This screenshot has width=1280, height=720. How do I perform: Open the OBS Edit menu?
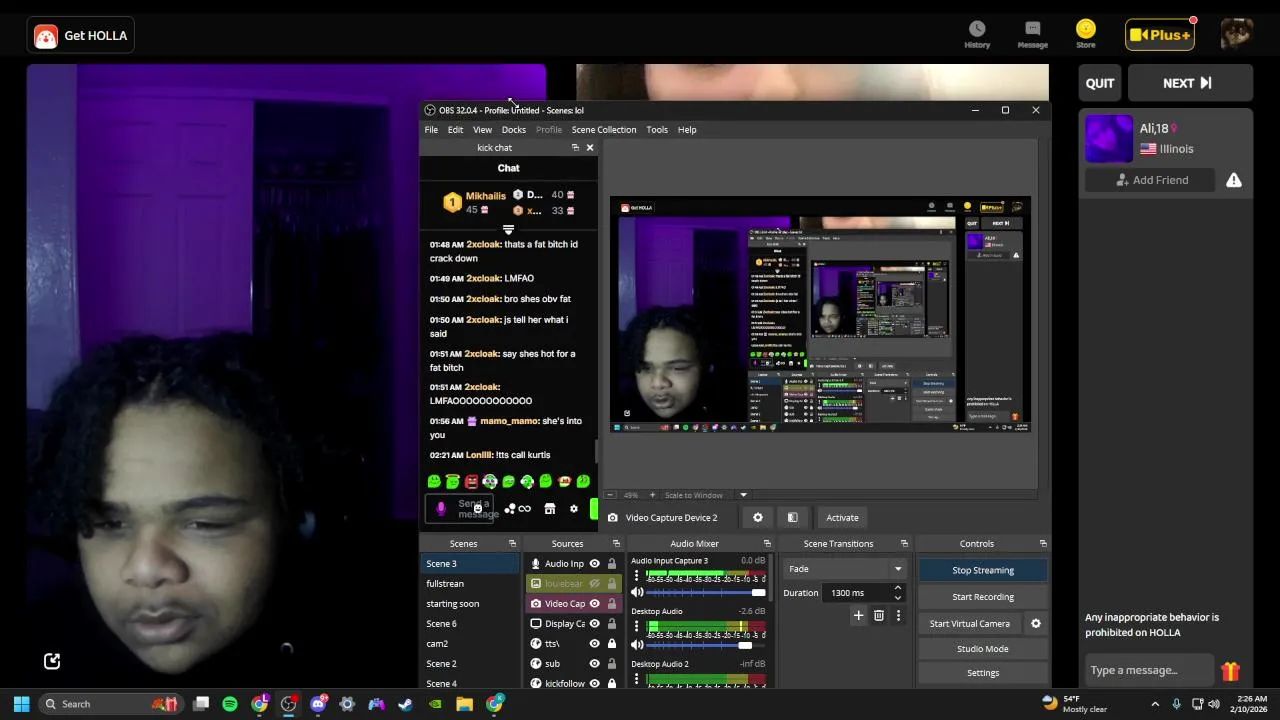[455, 130]
